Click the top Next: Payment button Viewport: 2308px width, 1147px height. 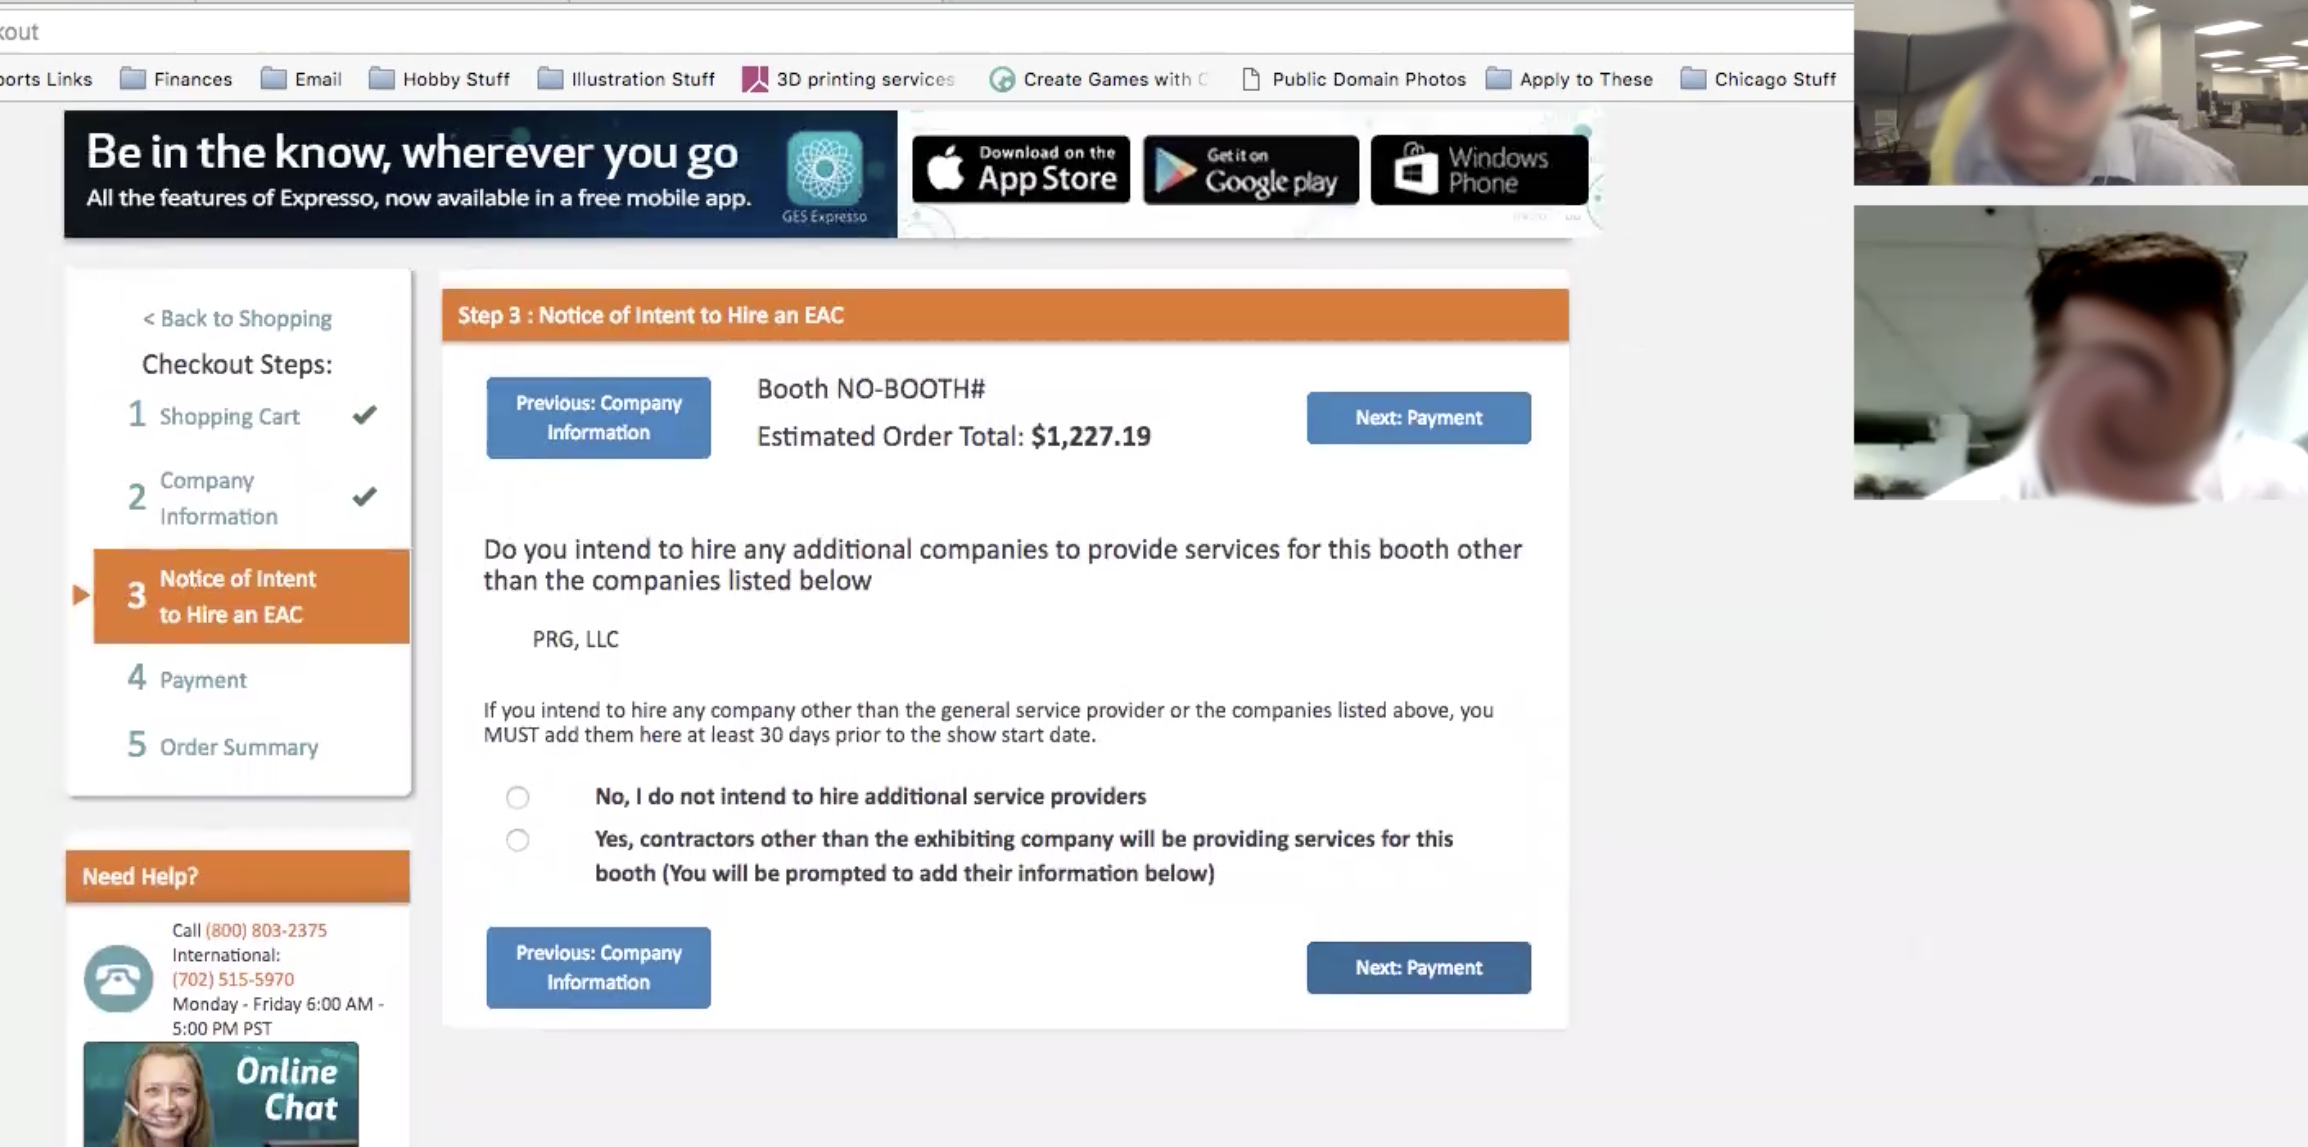[x=1418, y=418]
